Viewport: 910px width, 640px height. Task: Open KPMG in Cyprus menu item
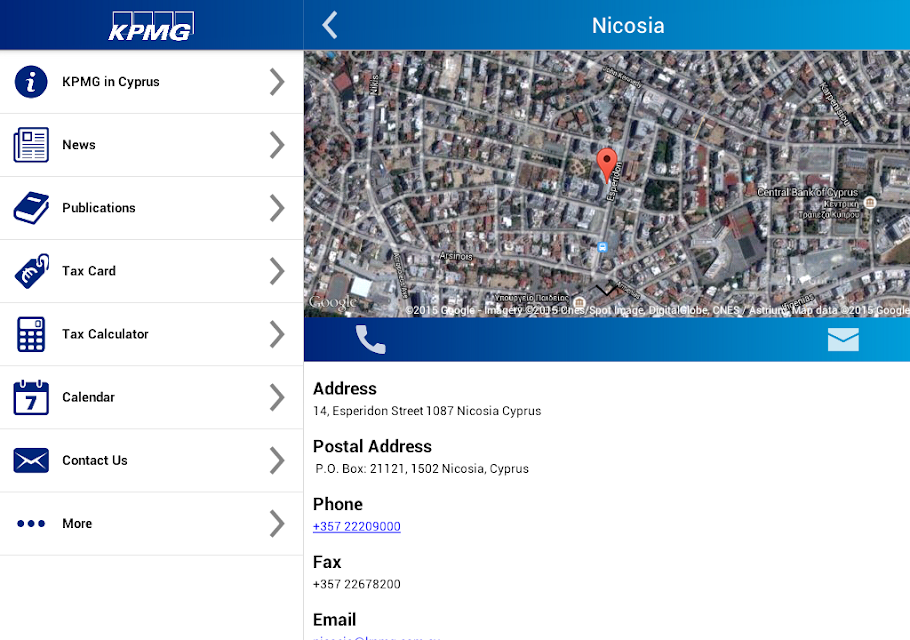[151, 82]
